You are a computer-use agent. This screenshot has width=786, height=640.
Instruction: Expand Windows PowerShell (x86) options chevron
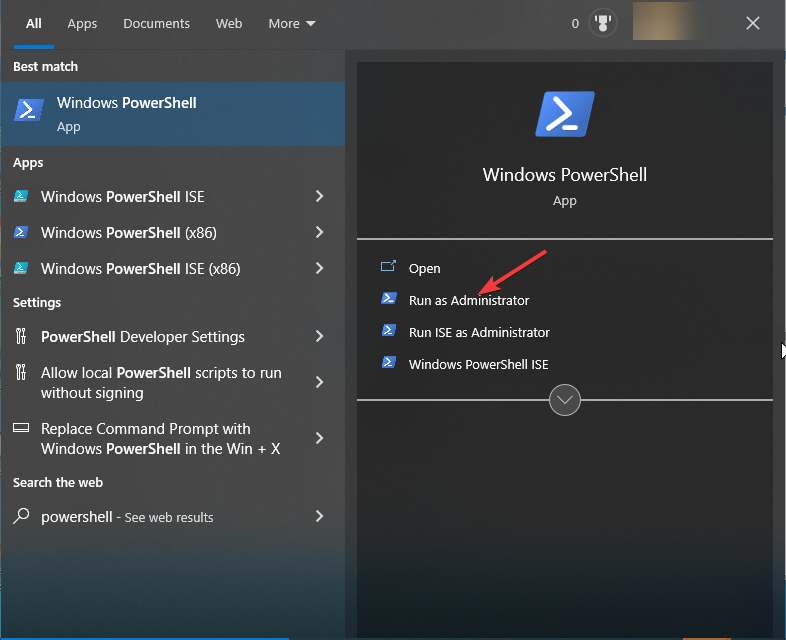tap(320, 233)
